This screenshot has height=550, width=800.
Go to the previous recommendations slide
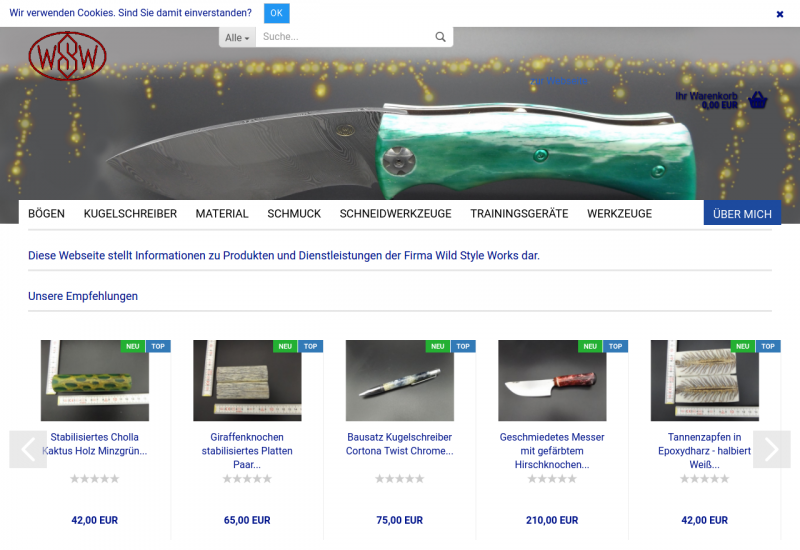click(x=27, y=449)
